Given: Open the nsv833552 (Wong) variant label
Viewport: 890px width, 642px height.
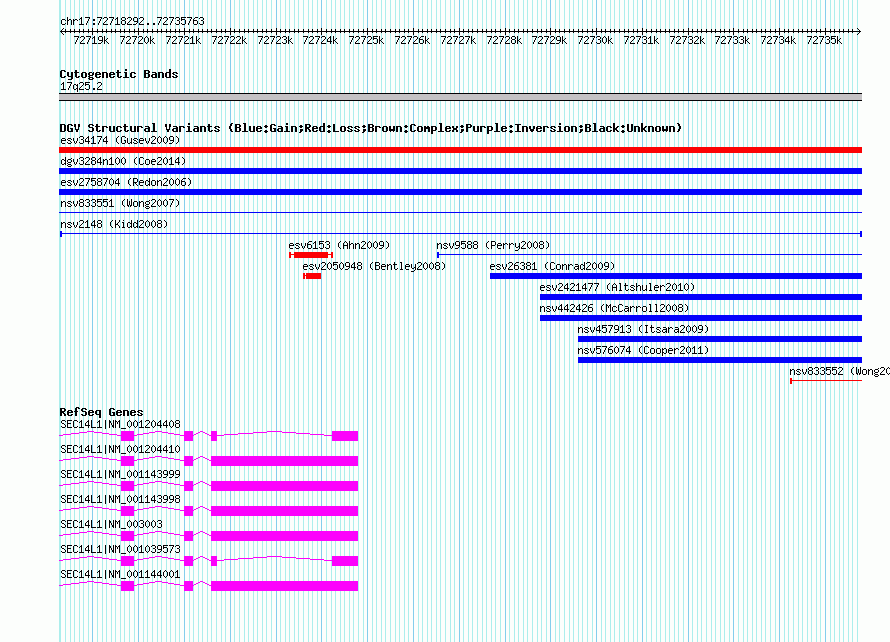Looking at the screenshot, I should (x=839, y=371).
